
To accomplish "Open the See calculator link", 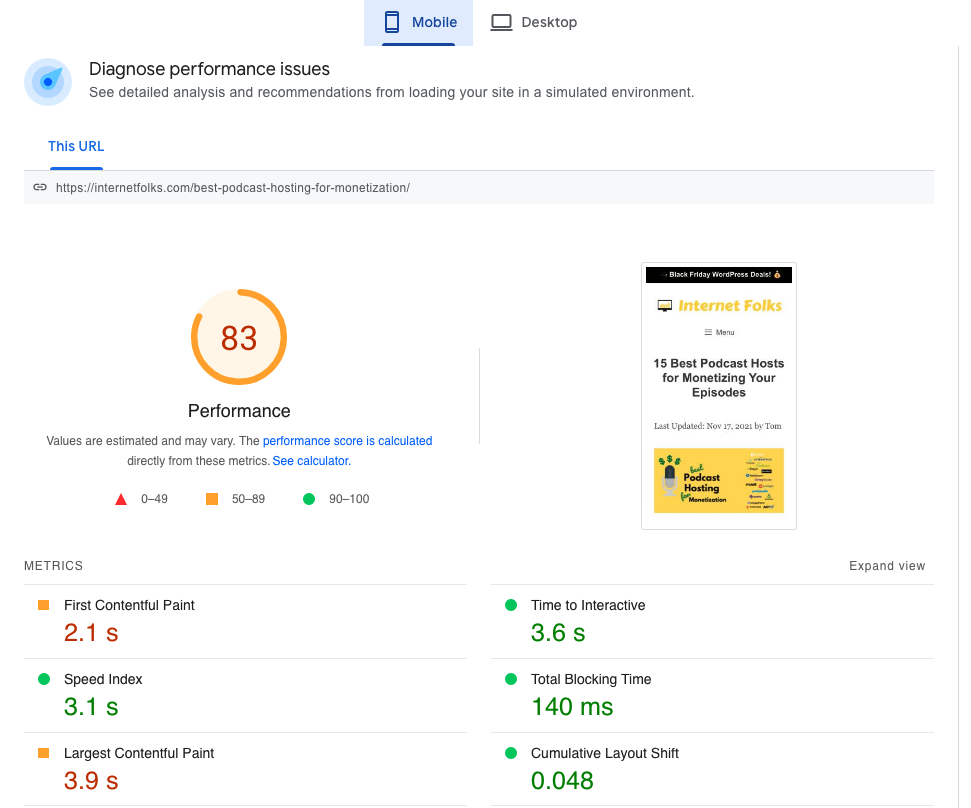I will coord(311,461).
